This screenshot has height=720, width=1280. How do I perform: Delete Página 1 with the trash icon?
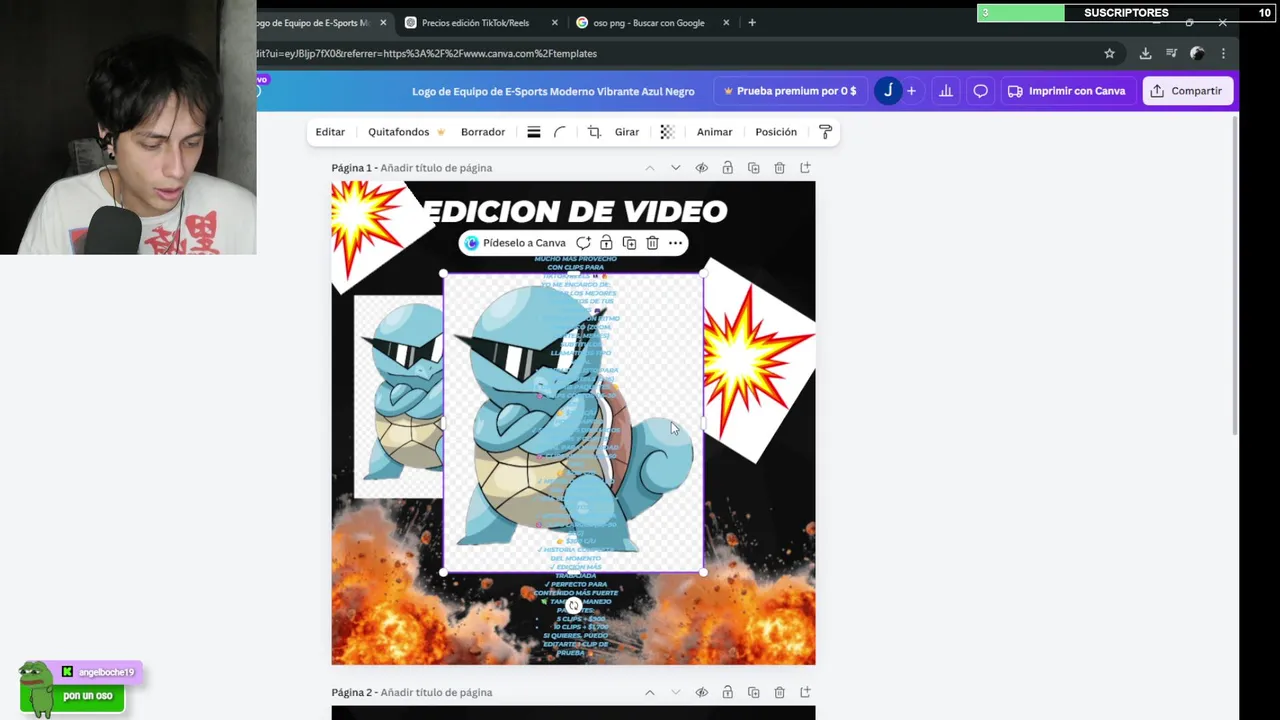780,168
